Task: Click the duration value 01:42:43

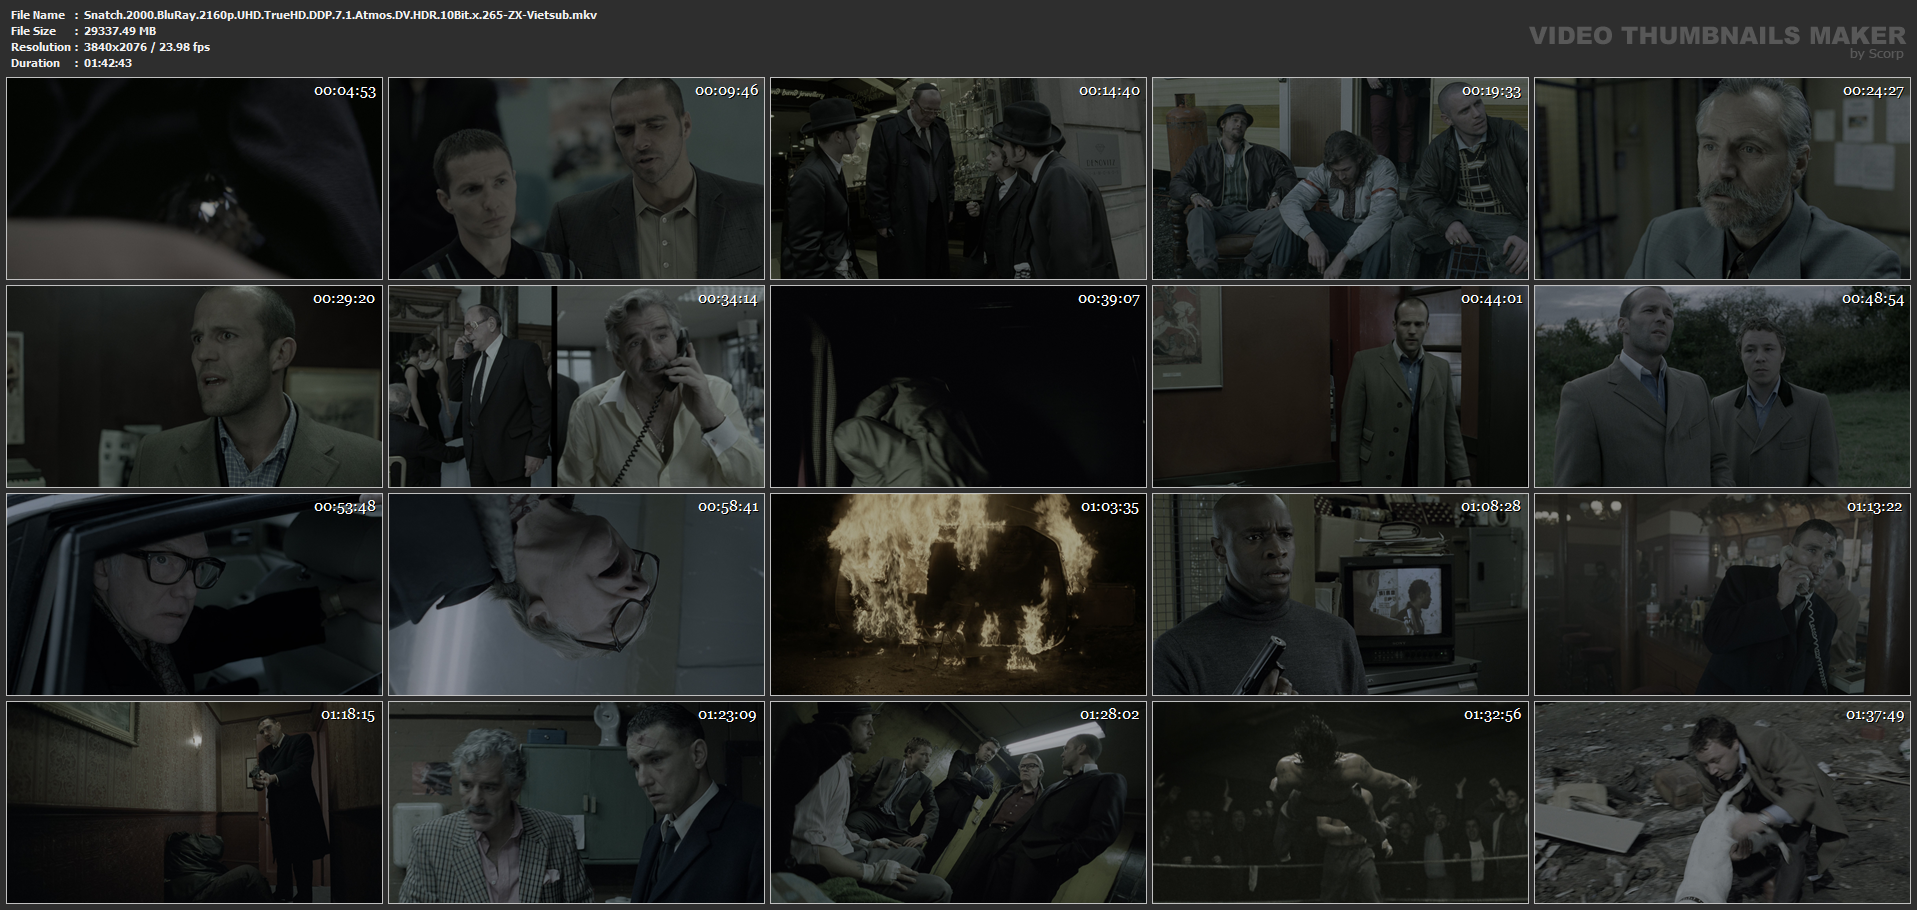Action: click(x=108, y=63)
